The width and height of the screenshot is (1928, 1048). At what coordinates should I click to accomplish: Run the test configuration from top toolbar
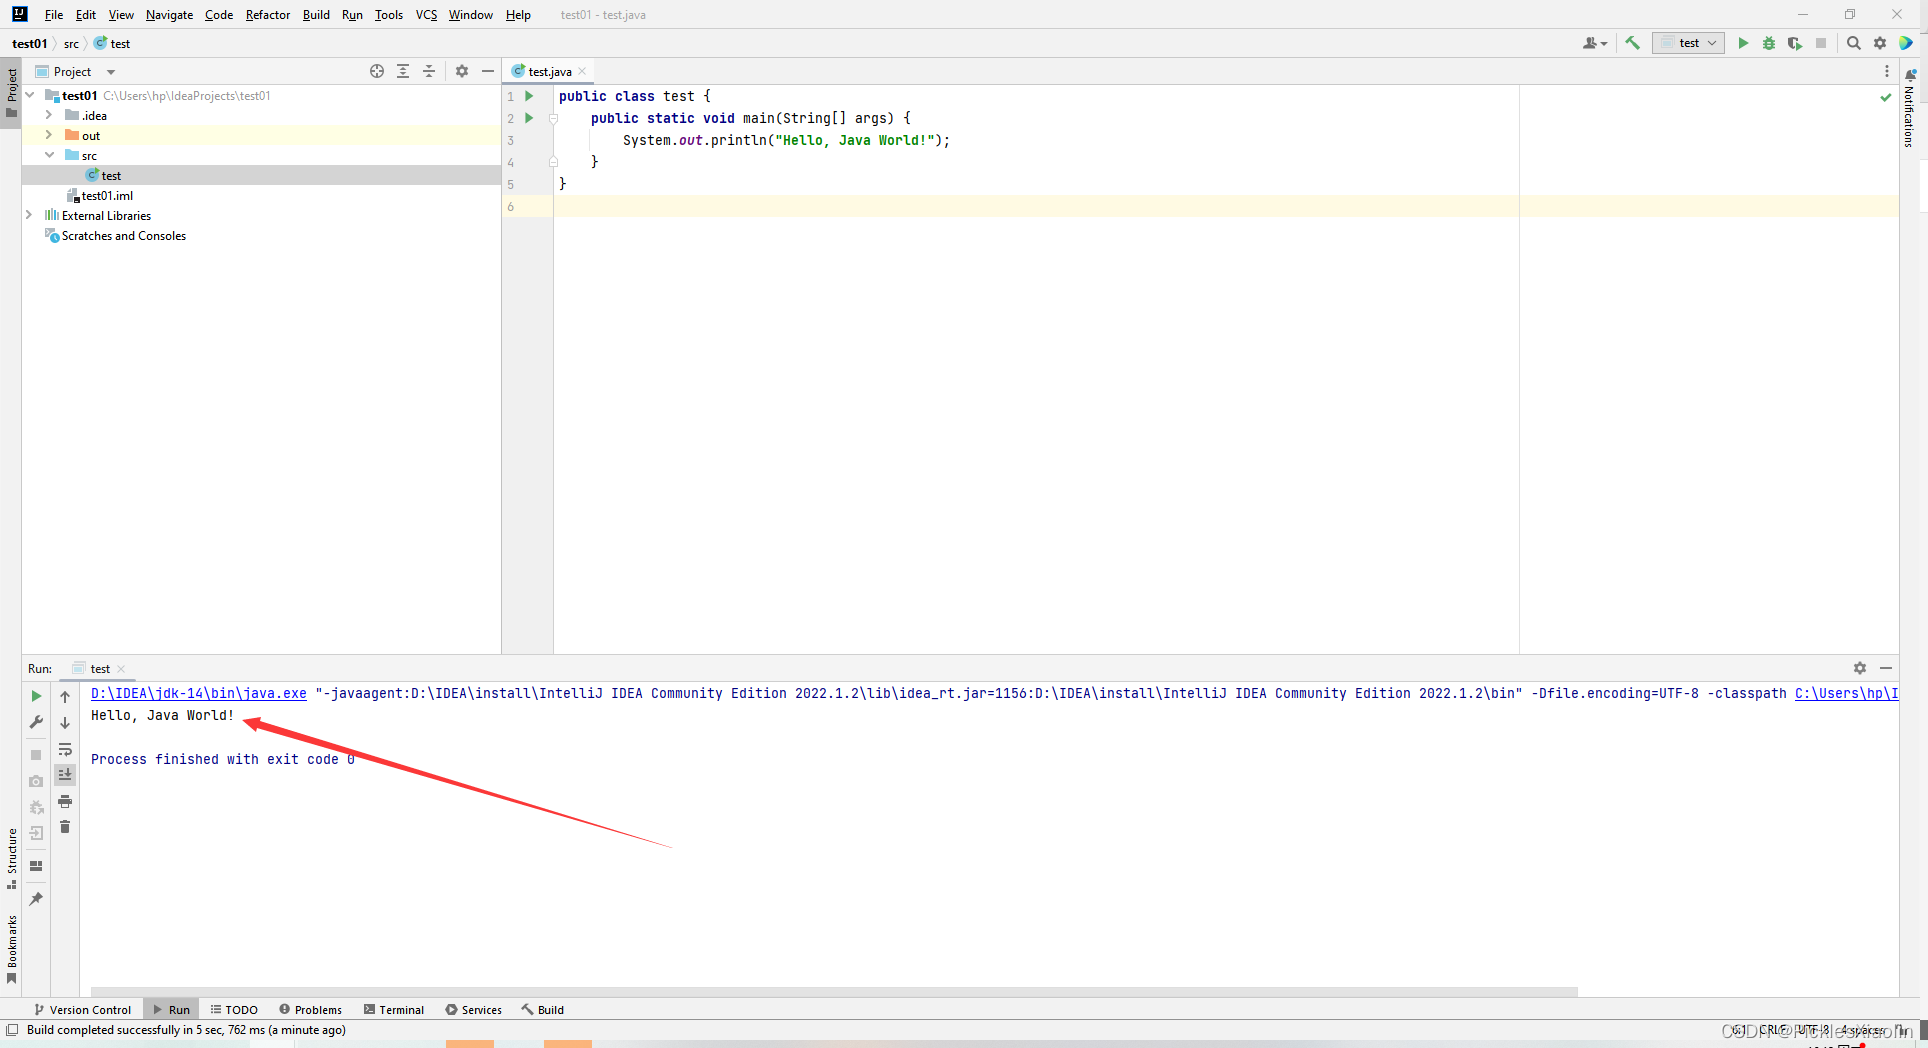[1743, 43]
